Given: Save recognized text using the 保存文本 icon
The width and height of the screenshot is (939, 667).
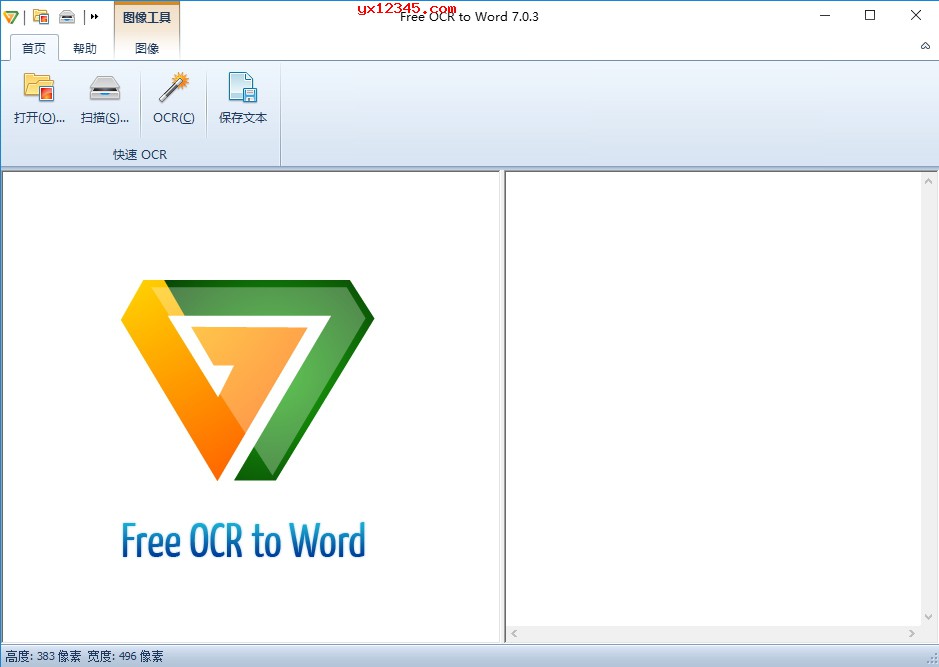Looking at the screenshot, I should (243, 100).
